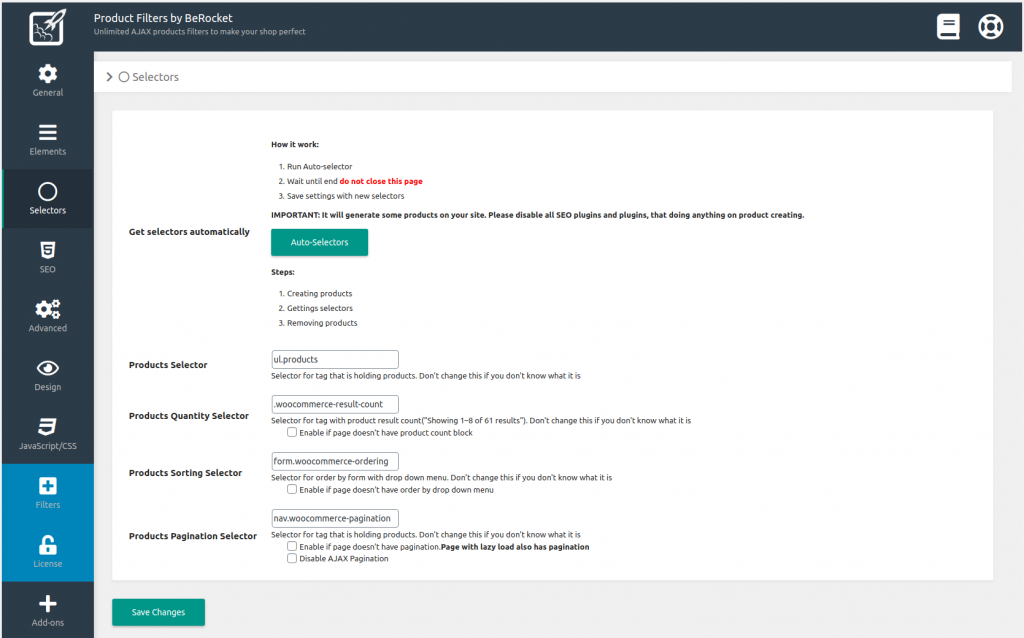The image size is (1024, 638).
Task: Click the BeRocket rocket logo icon
Action: point(46,26)
